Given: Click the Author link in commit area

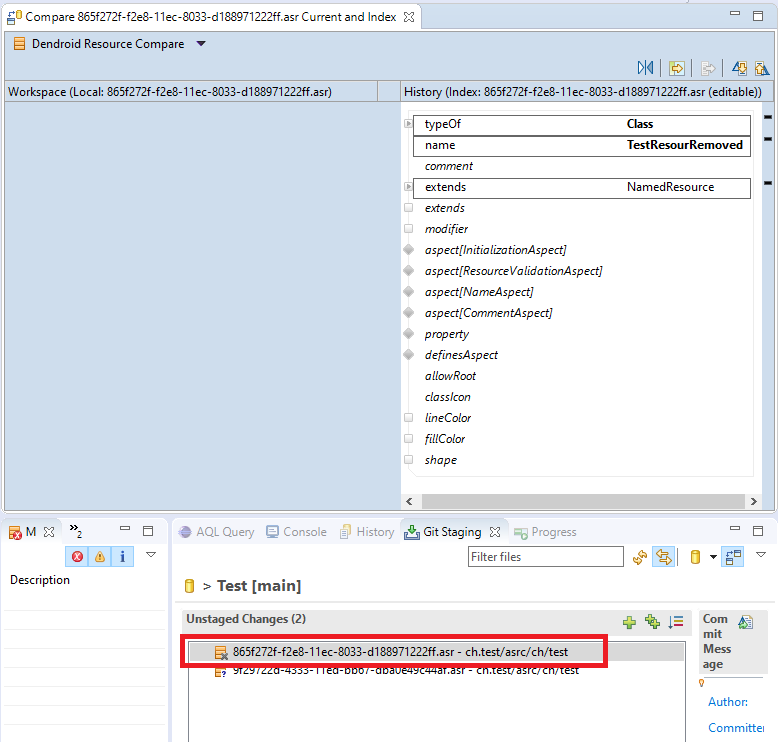Looking at the screenshot, I should pos(727,702).
